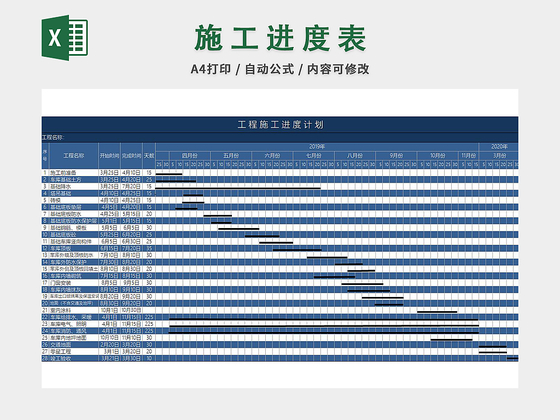Viewport: 560px width, 420px height.
Task: Select row 26 task name 交通地面
Action: pos(60,345)
